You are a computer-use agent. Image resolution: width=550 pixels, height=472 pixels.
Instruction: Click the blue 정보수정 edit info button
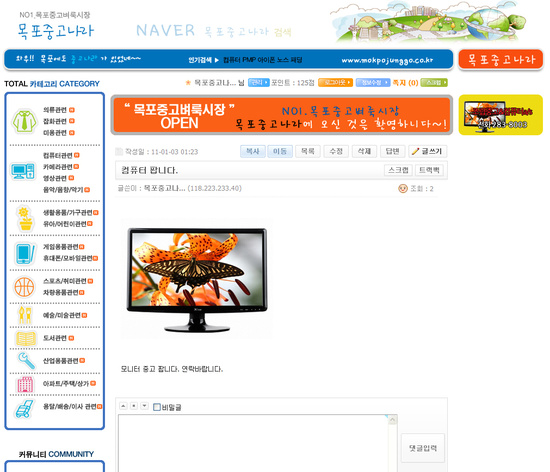pyautogui.click(x=373, y=82)
